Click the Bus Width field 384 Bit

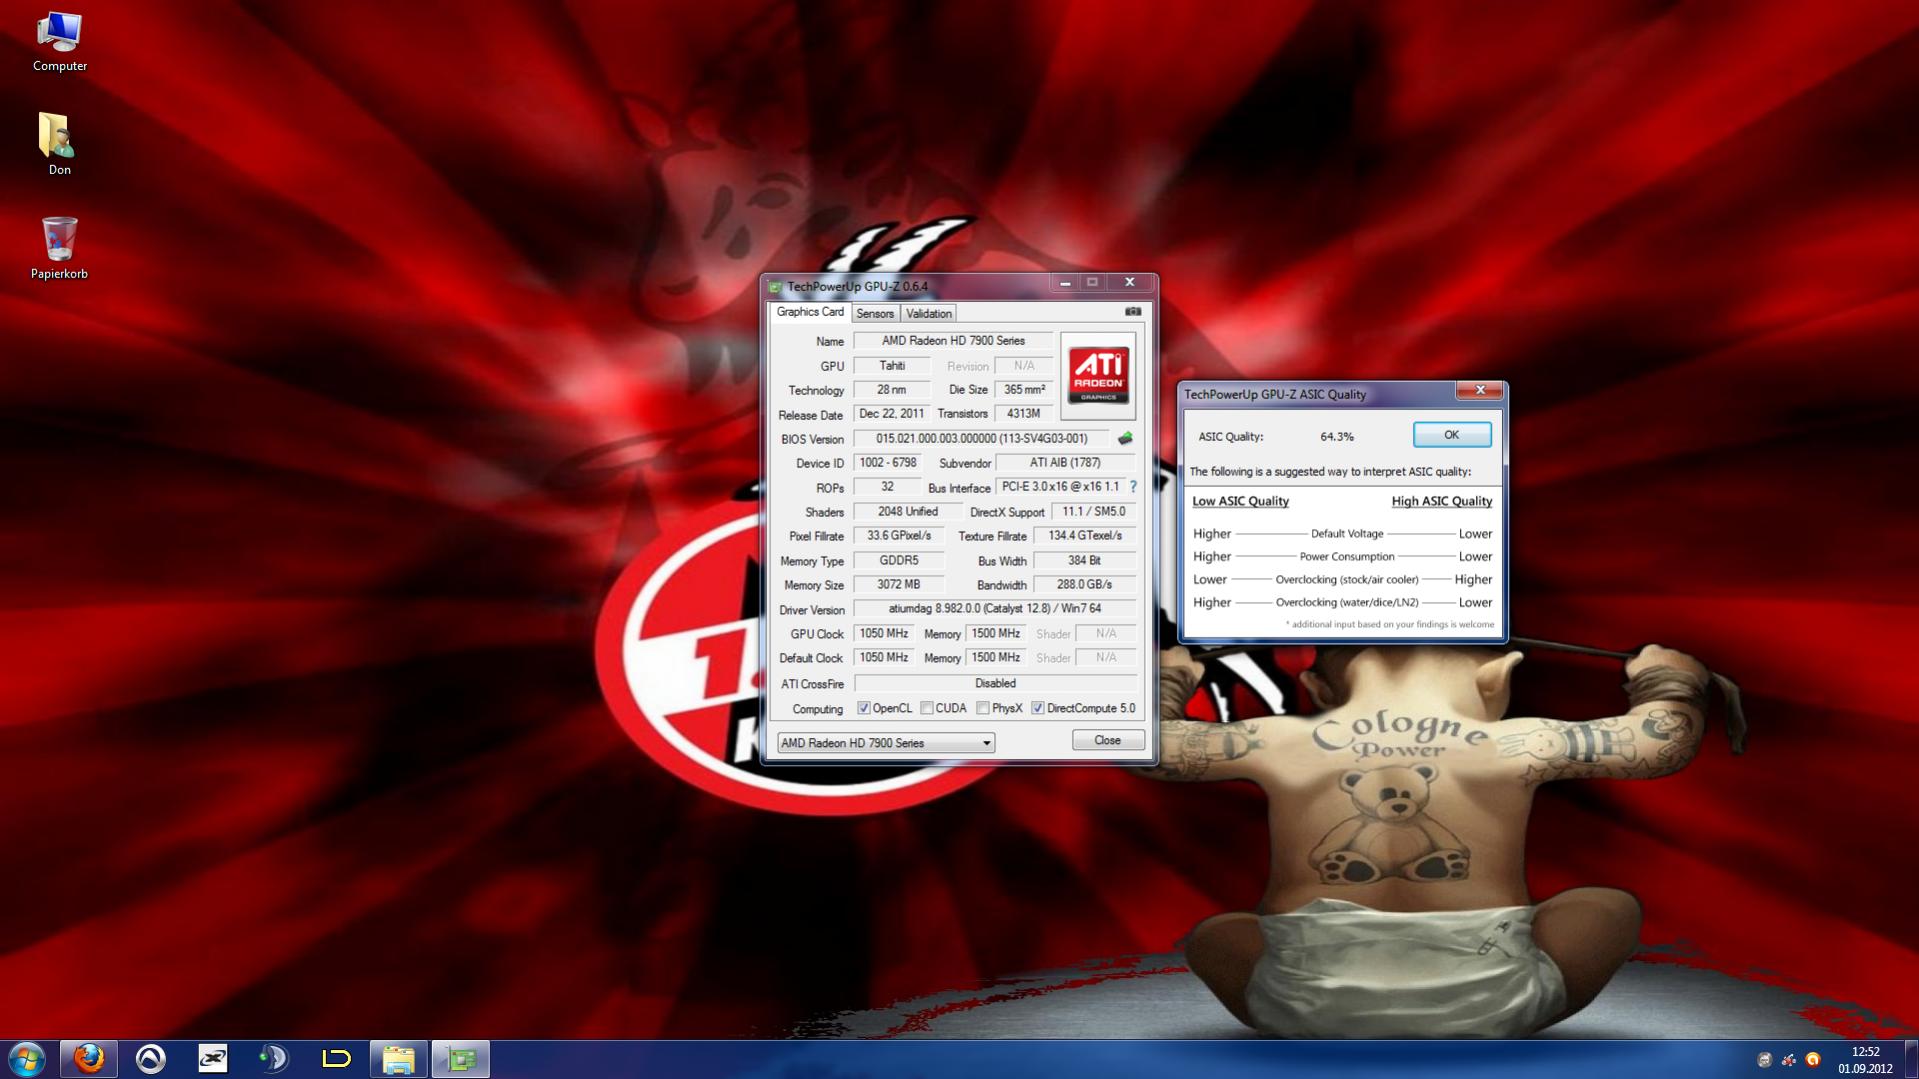1085,561
